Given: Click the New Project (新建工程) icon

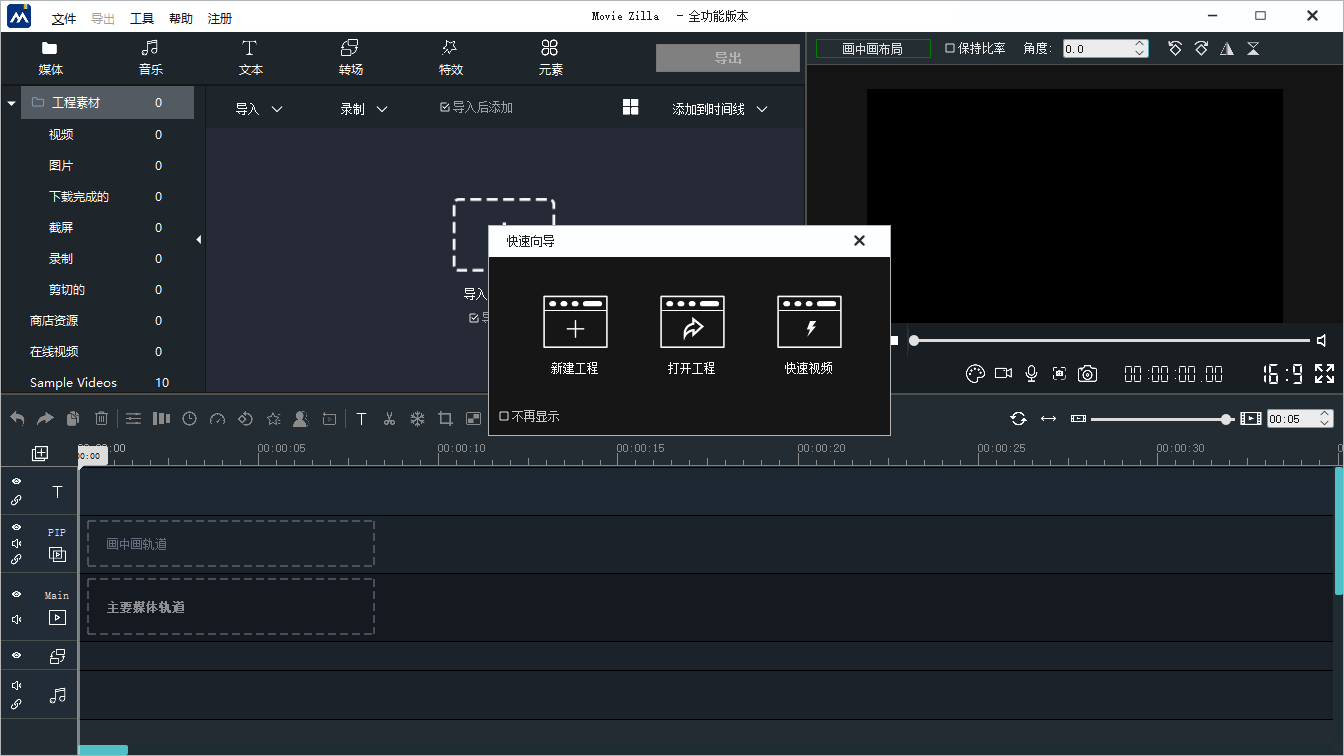Looking at the screenshot, I should click(575, 322).
